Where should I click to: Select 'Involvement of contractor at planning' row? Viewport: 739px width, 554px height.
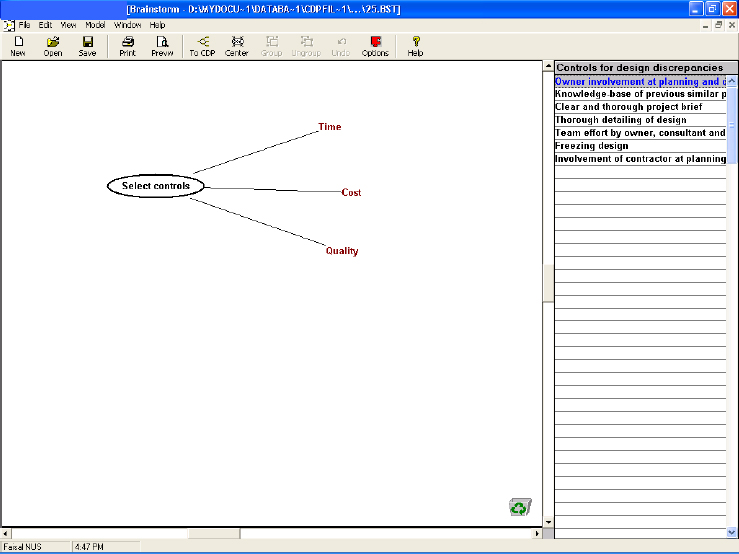(x=640, y=159)
